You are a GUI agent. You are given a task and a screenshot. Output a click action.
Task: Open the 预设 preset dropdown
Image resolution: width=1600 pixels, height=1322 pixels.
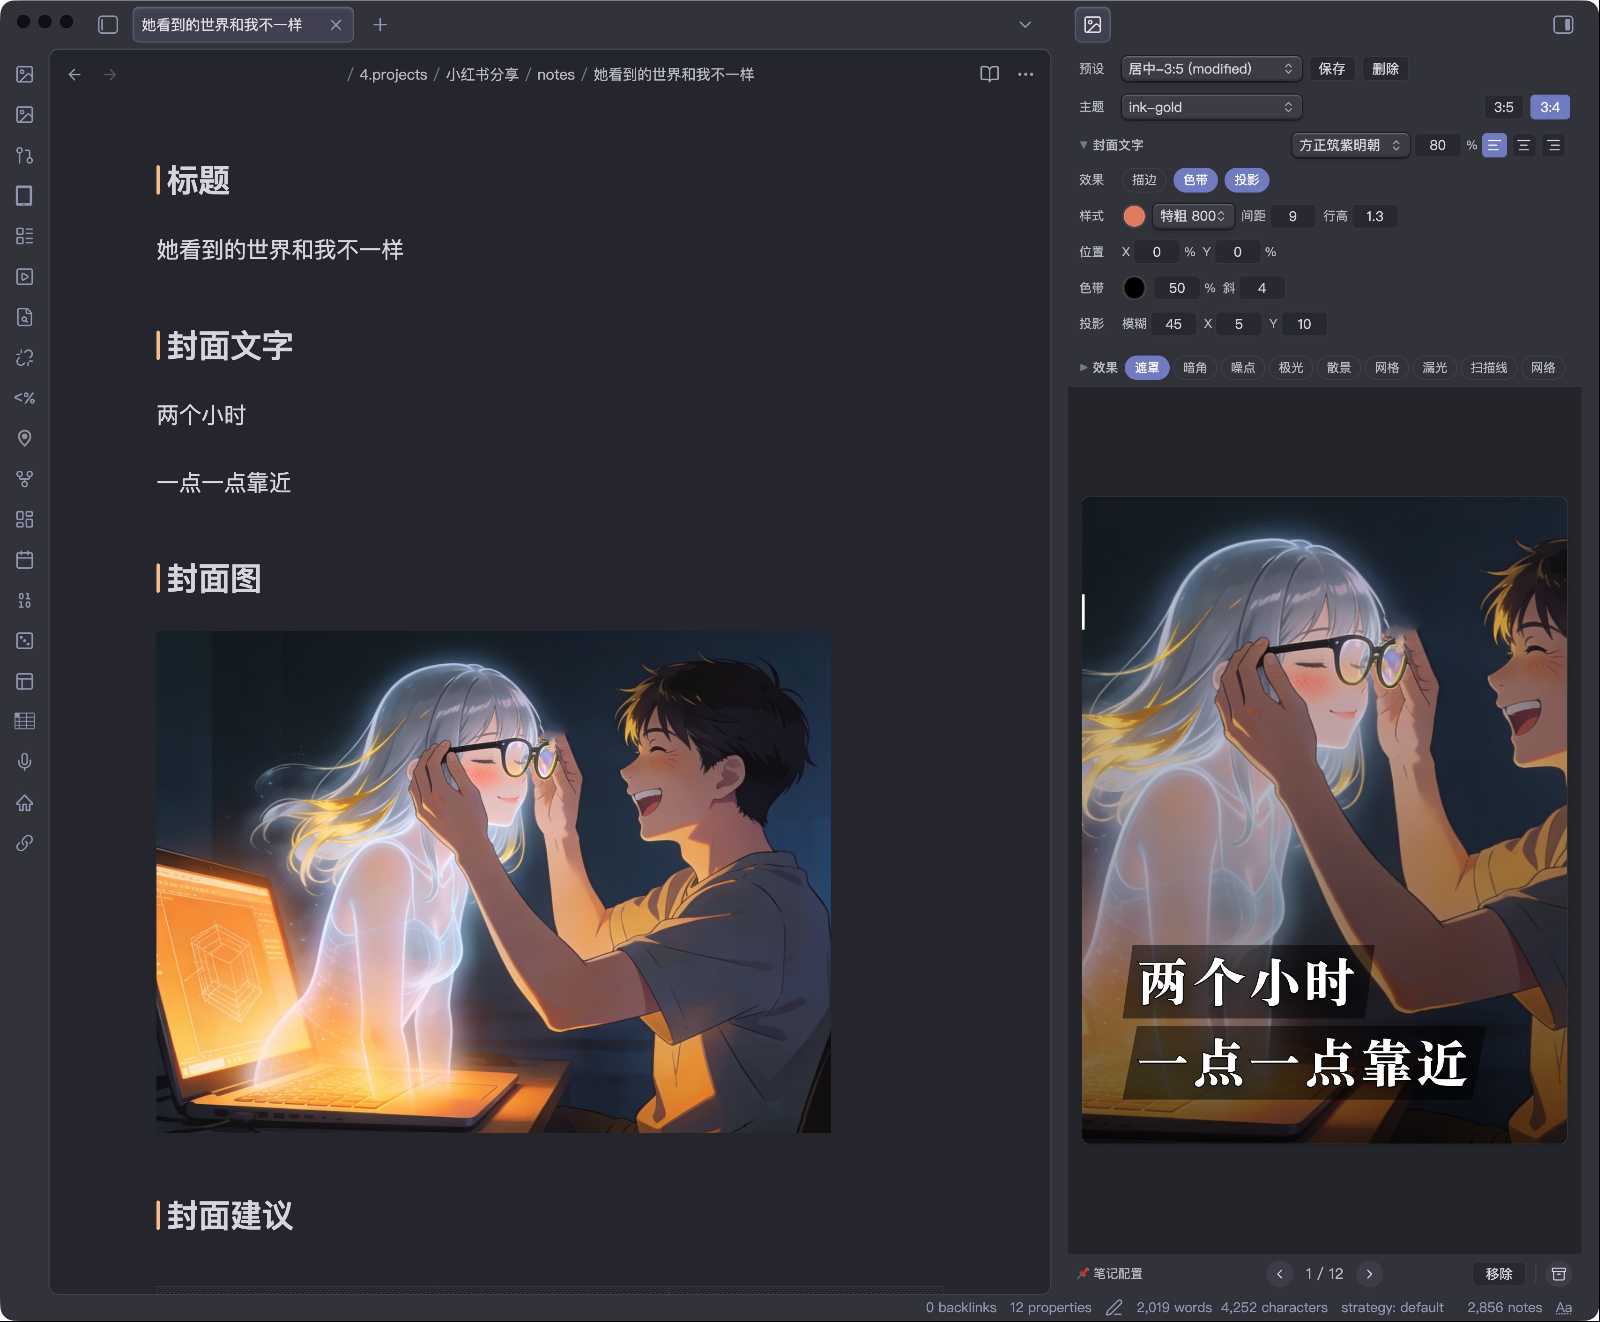[1211, 69]
